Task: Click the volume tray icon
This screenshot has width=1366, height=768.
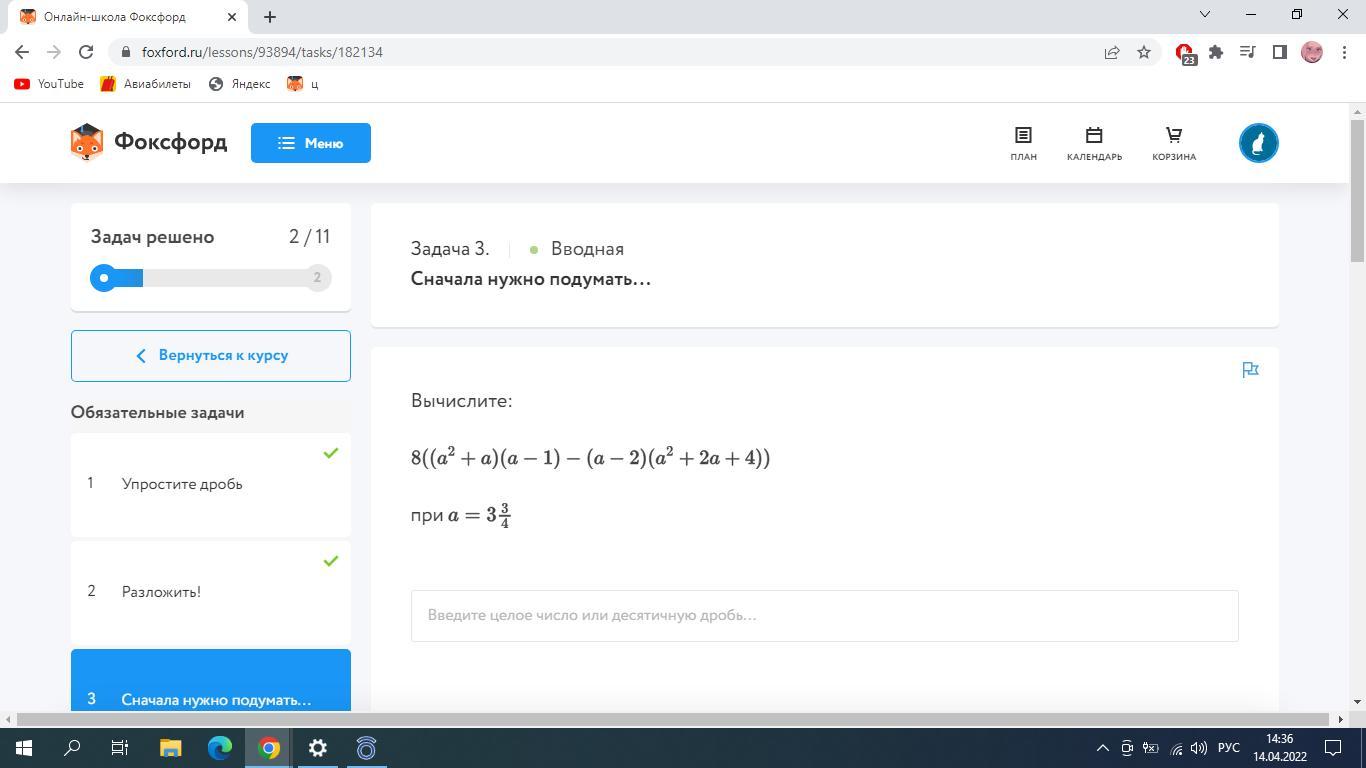Action: coord(1199,748)
